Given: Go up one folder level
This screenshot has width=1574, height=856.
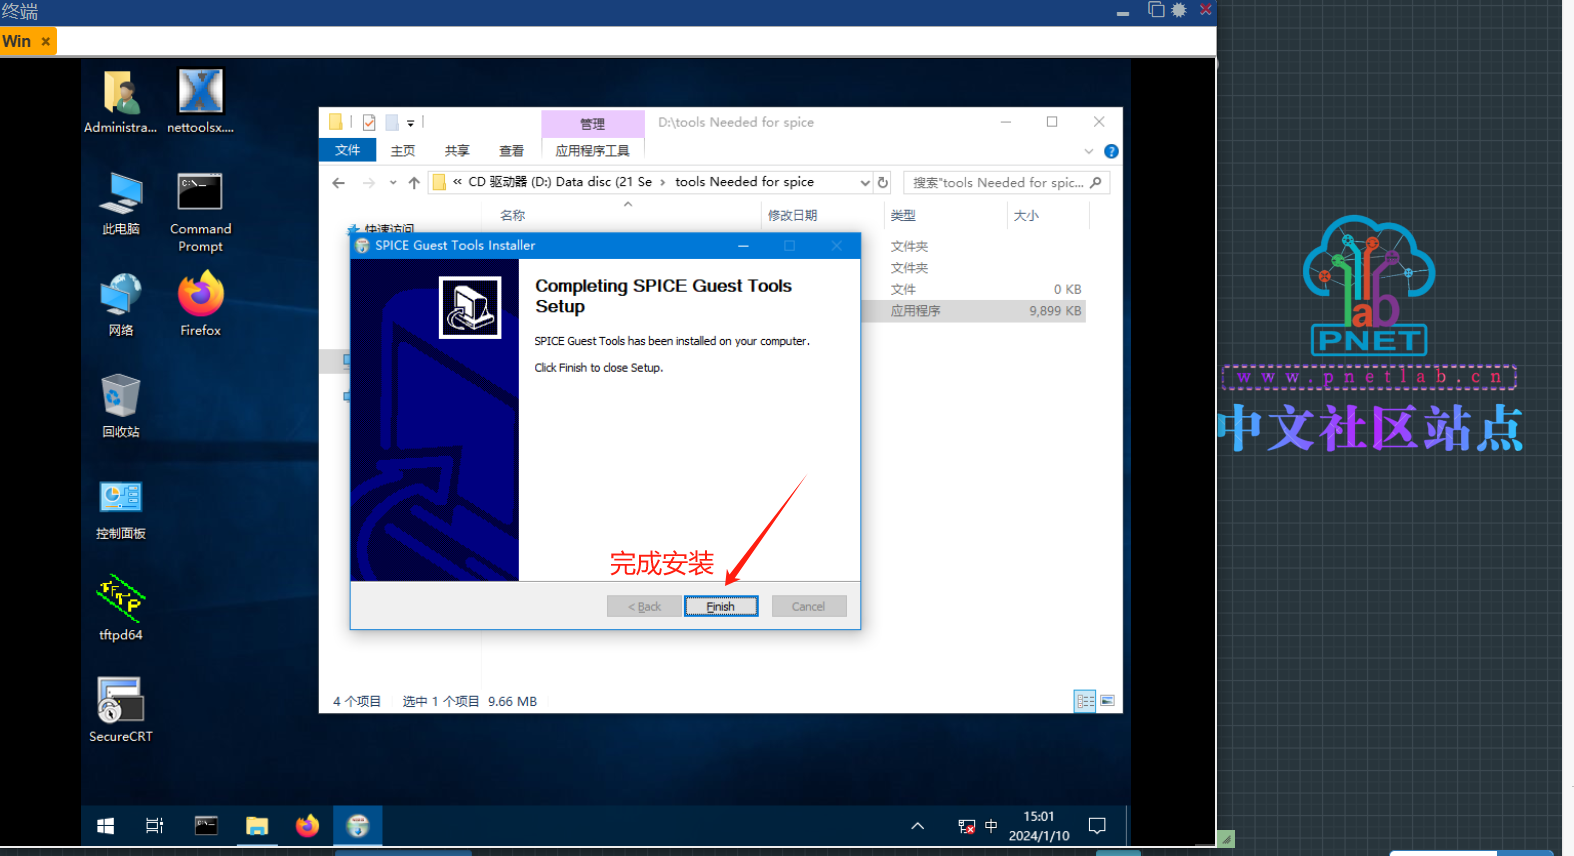Looking at the screenshot, I should 414,182.
